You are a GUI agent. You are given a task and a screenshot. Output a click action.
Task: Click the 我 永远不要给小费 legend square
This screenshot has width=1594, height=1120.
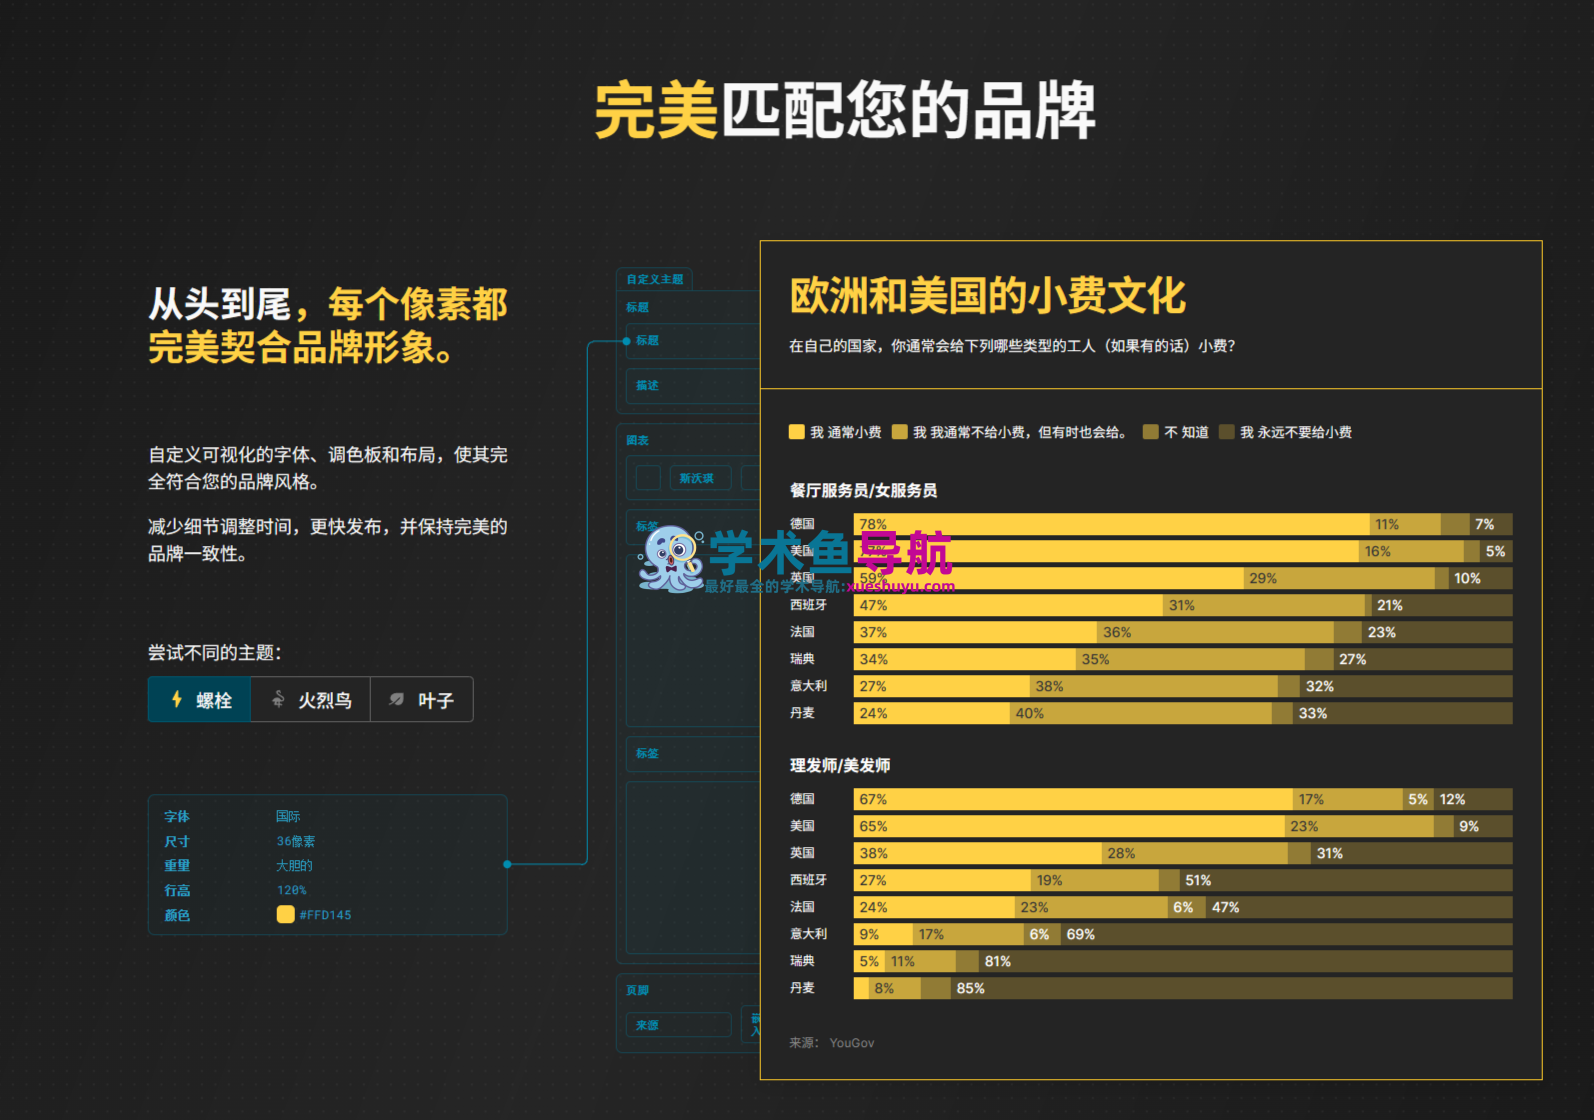(x=1227, y=432)
